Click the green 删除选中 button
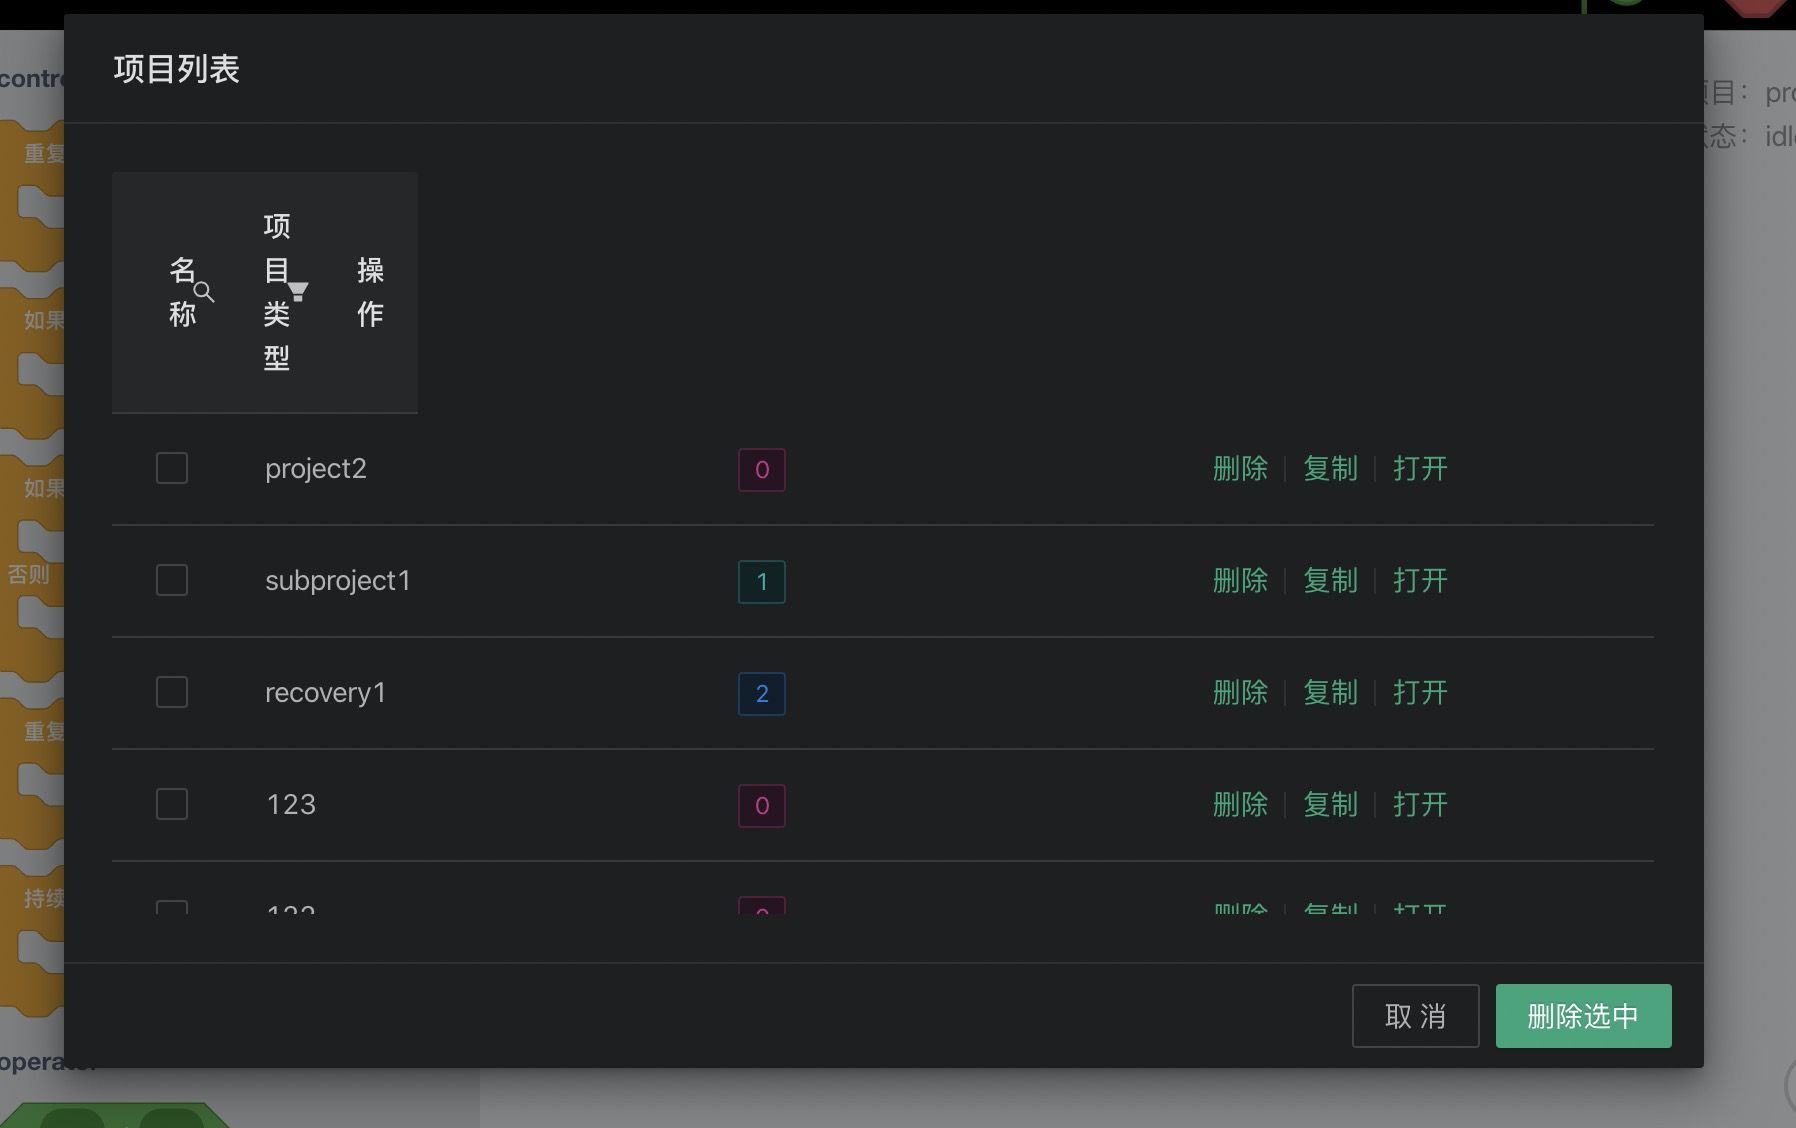 click(1582, 1016)
